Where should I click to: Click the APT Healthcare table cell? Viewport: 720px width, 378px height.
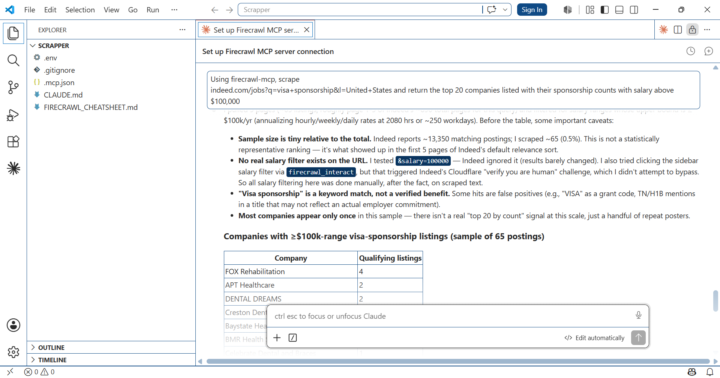(x=291, y=285)
